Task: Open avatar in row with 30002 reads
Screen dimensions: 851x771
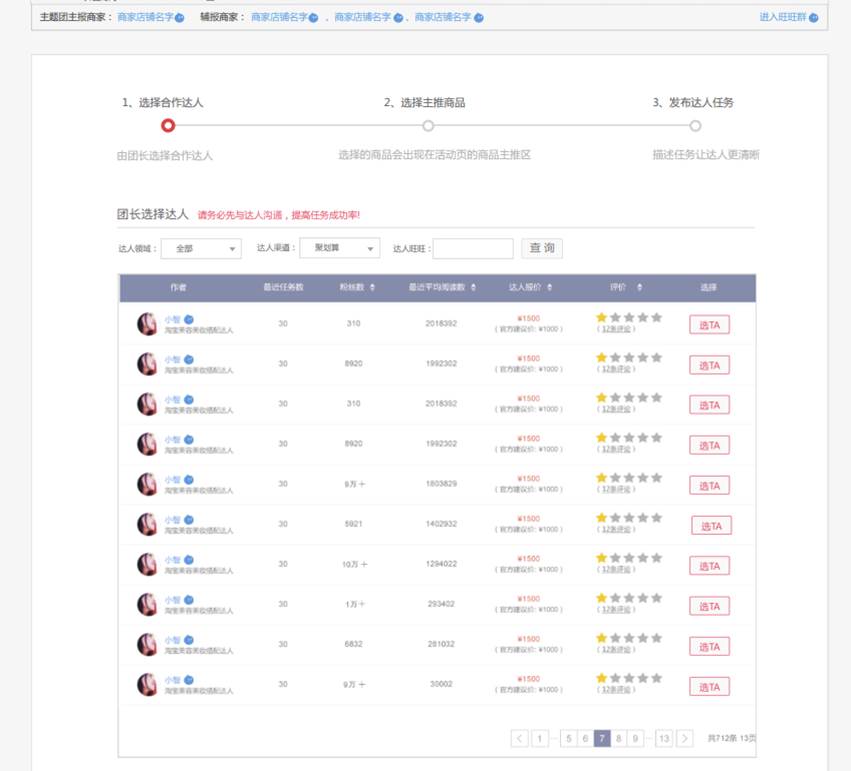Action: (x=147, y=685)
